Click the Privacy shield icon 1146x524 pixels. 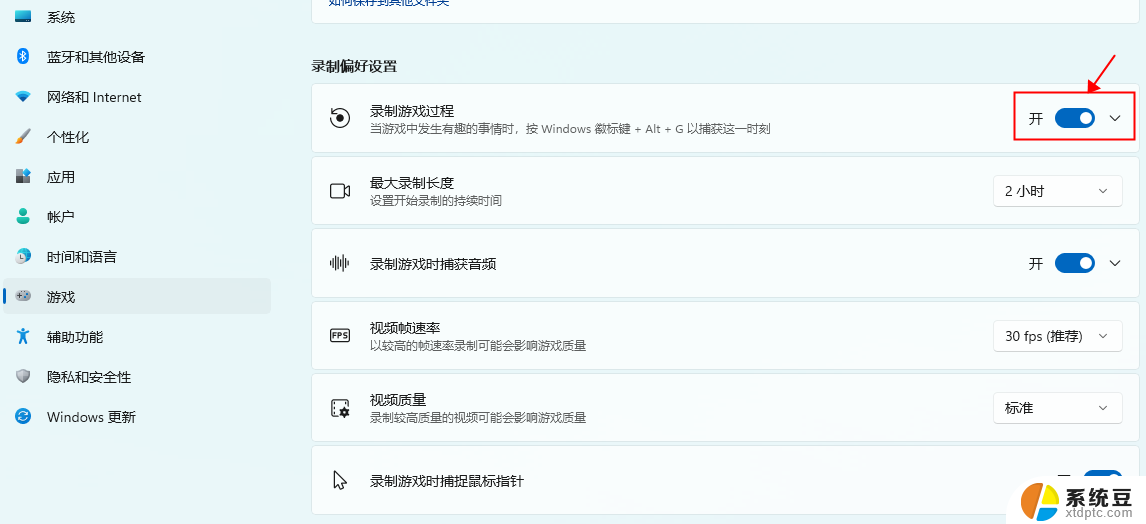(x=23, y=376)
